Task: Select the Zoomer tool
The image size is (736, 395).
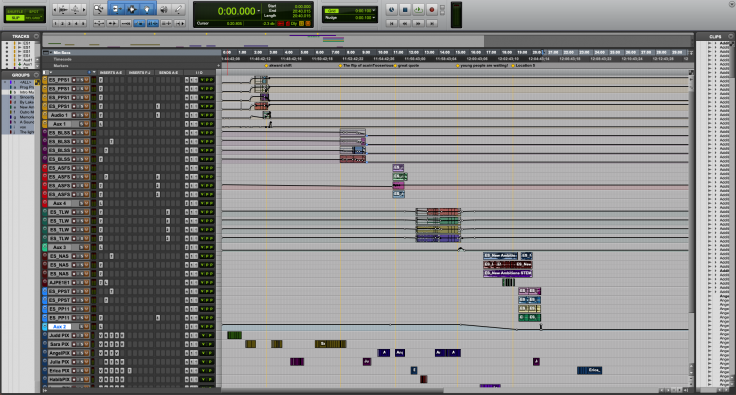Action: click(99, 9)
